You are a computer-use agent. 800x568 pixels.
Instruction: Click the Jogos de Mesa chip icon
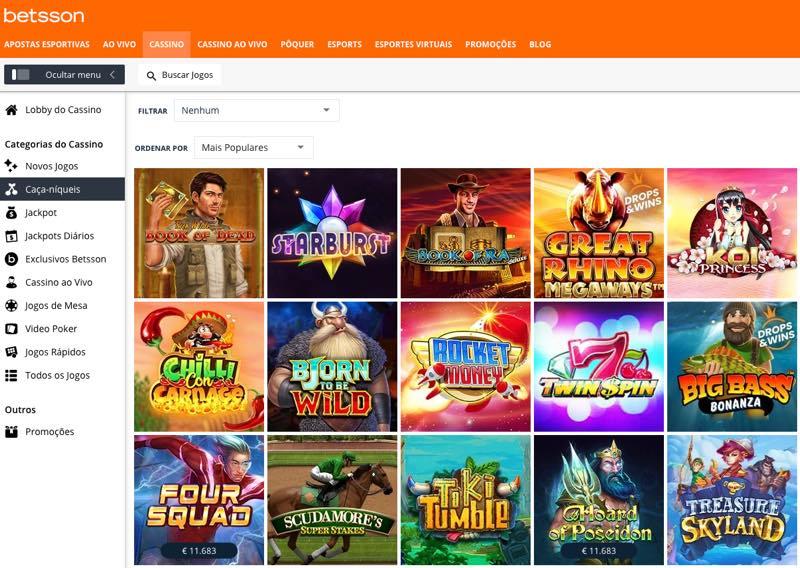coord(11,306)
